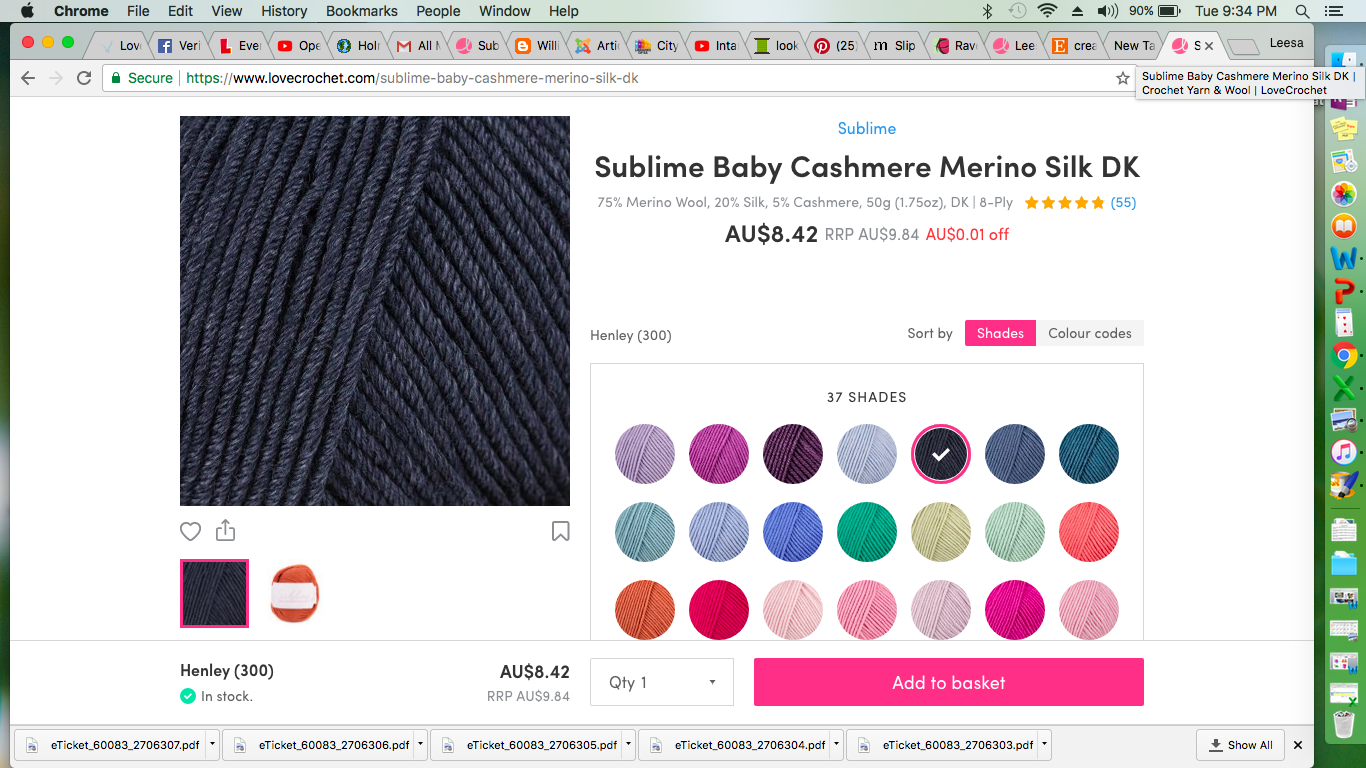Switch to the Pinterest tab

pos(835,45)
